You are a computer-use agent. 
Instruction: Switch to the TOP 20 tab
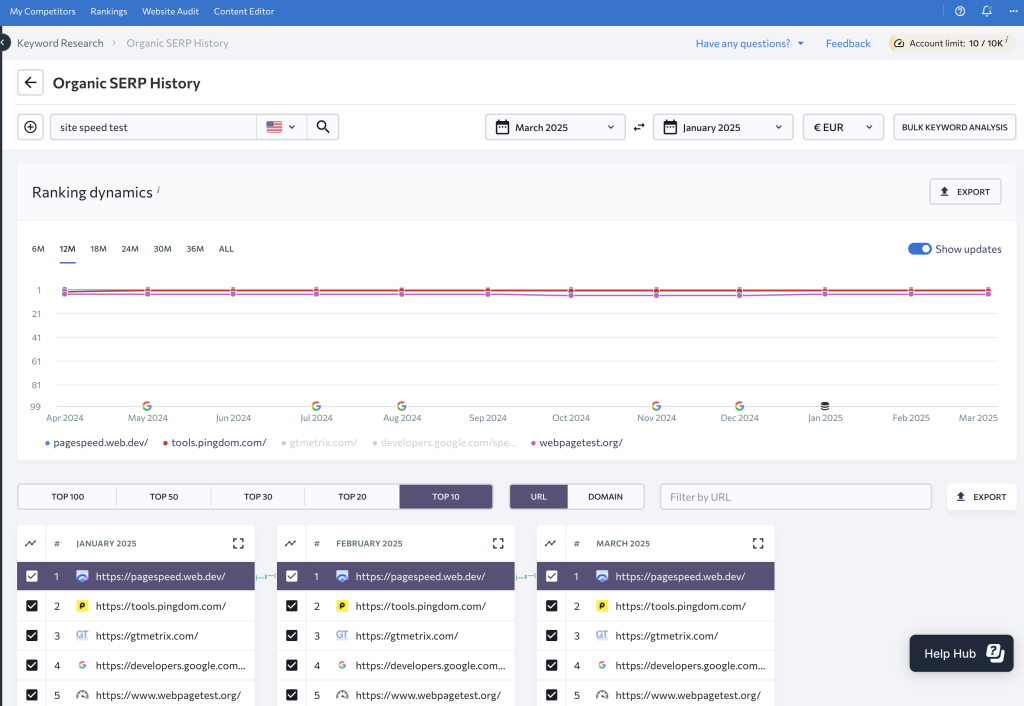point(352,496)
